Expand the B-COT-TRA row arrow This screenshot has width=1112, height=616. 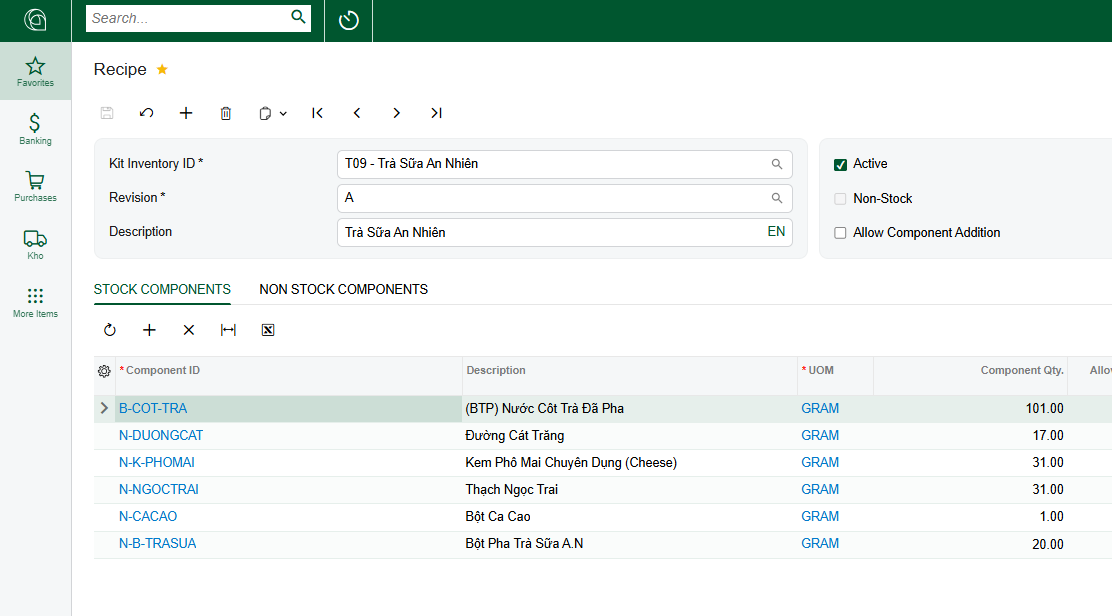click(104, 408)
